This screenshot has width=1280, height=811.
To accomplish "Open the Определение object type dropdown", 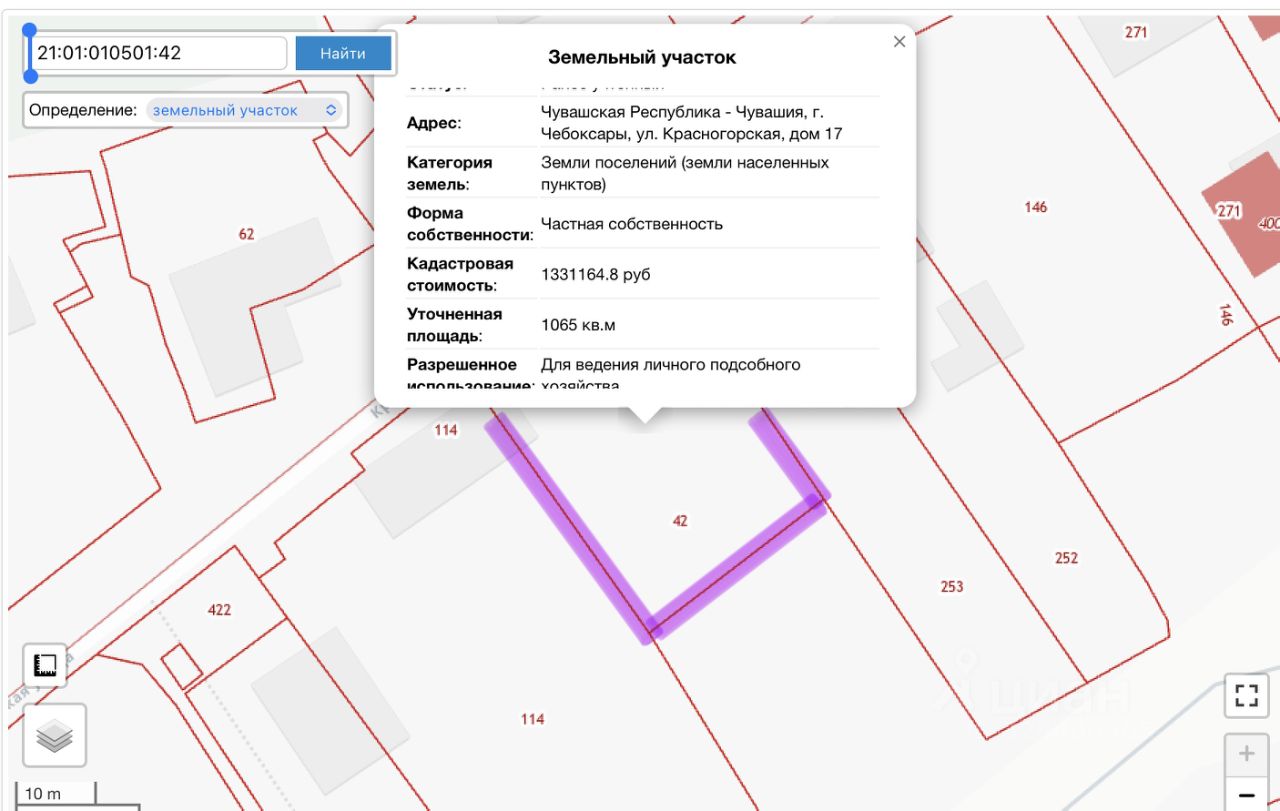I will point(246,110).
